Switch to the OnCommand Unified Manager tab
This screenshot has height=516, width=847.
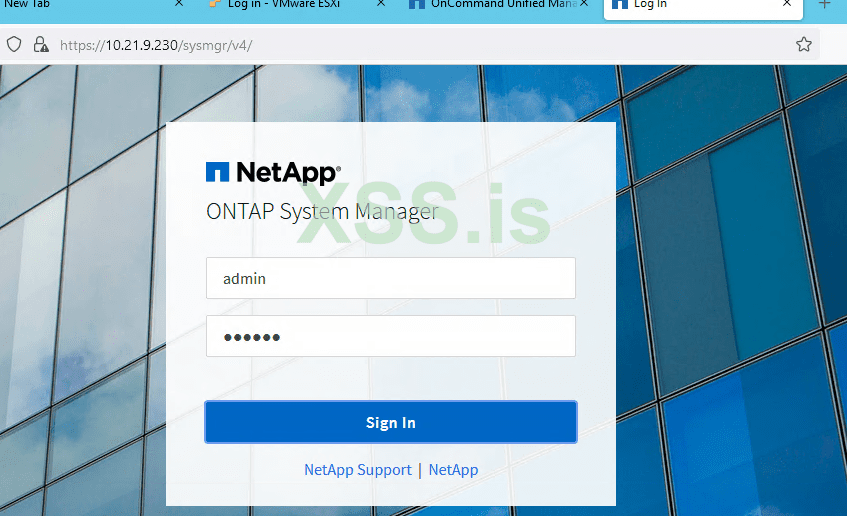[503, 4]
